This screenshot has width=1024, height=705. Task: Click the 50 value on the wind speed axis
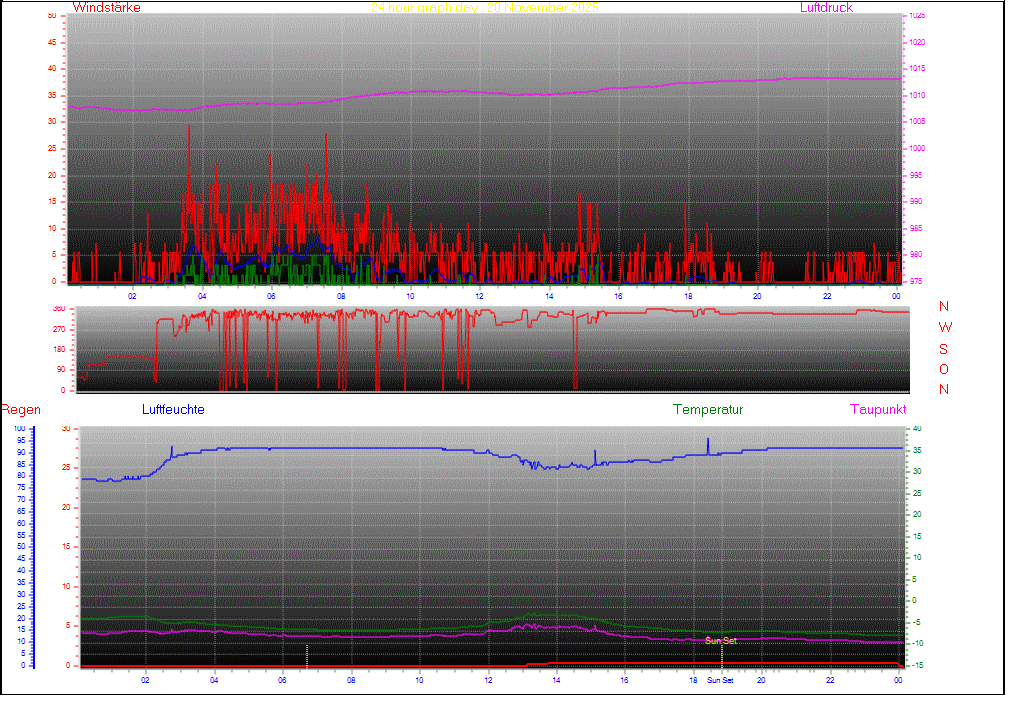coord(52,16)
